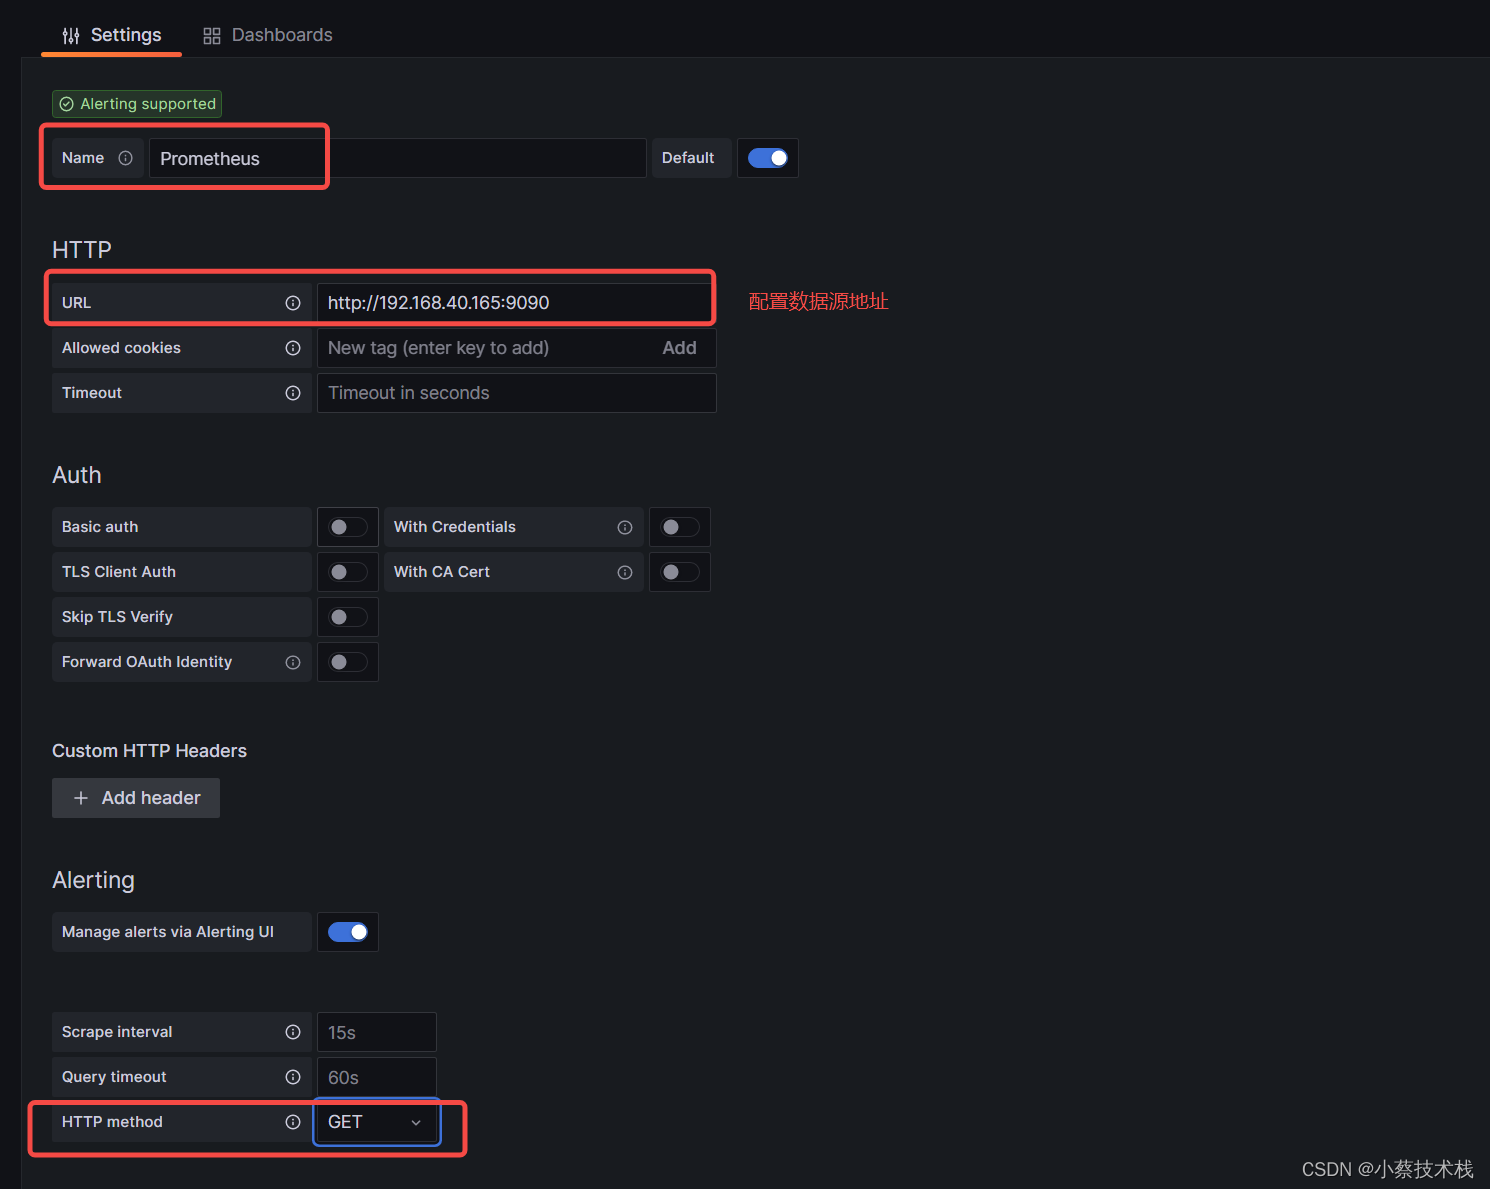
Task: Click the Query timeout info icon
Action: coord(293,1077)
